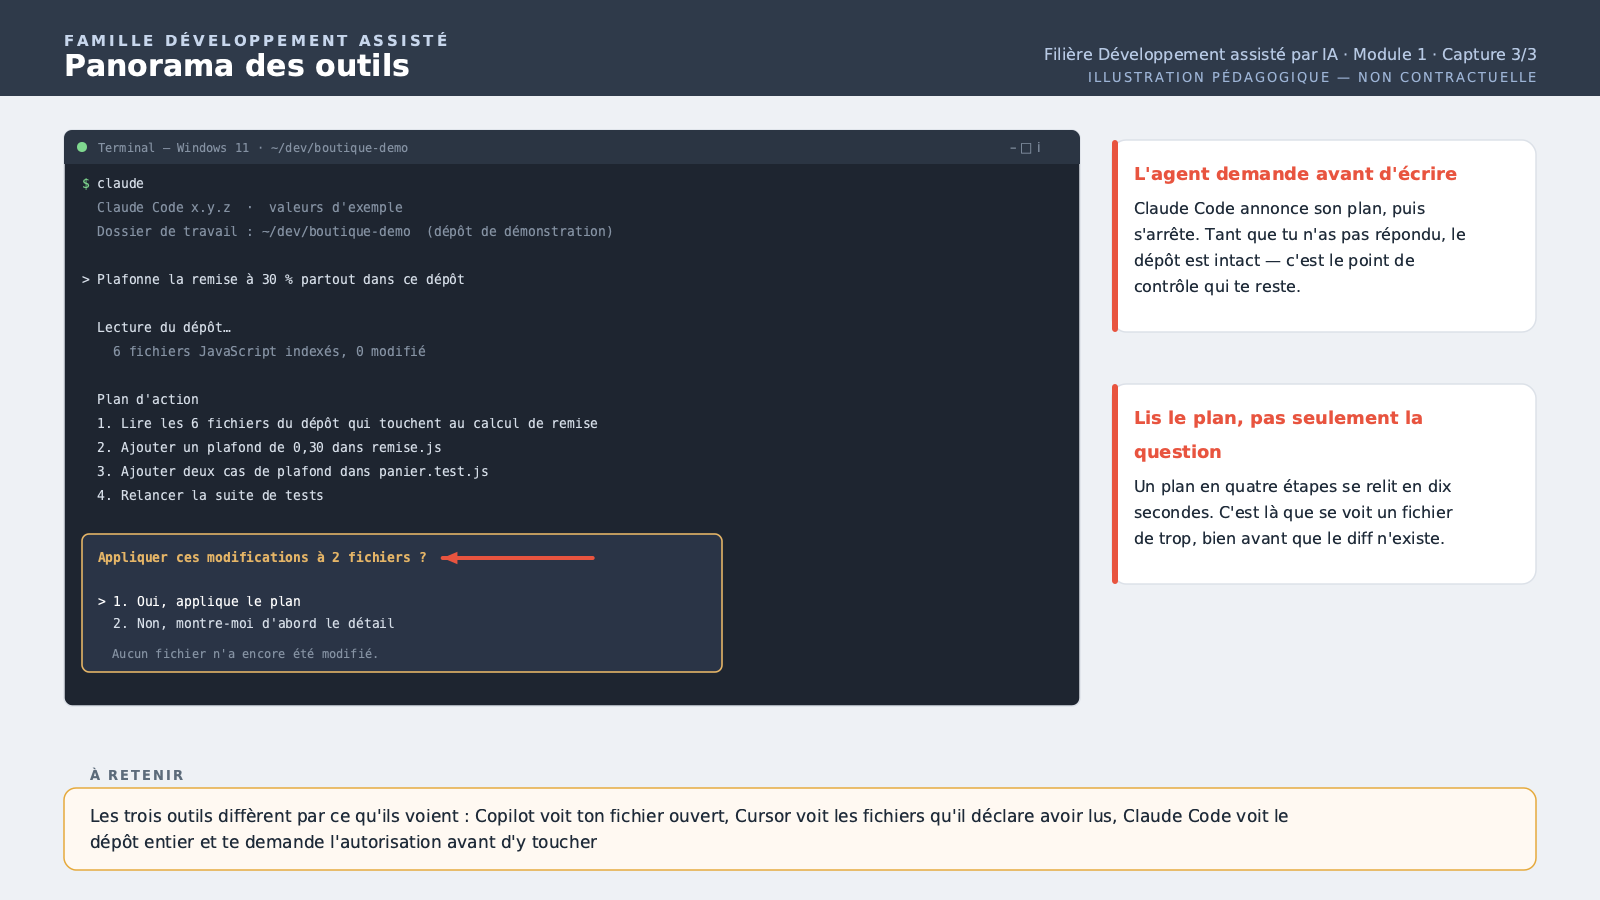Click the 'Lecture du dépôt…' line
This screenshot has width=1600, height=900.
click(x=164, y=327)
